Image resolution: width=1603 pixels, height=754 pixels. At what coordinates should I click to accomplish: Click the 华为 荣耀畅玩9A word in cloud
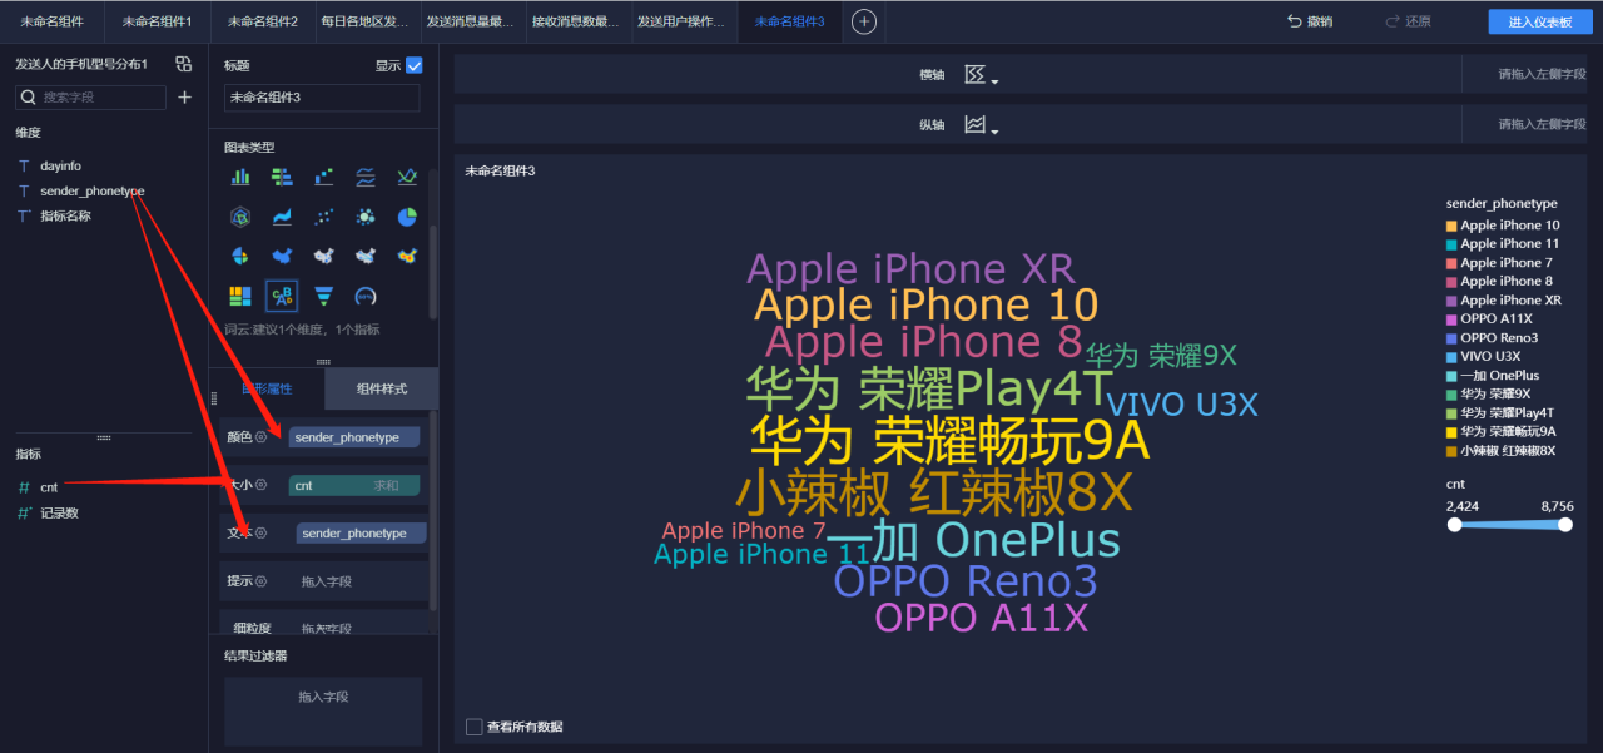coord(949,441)
